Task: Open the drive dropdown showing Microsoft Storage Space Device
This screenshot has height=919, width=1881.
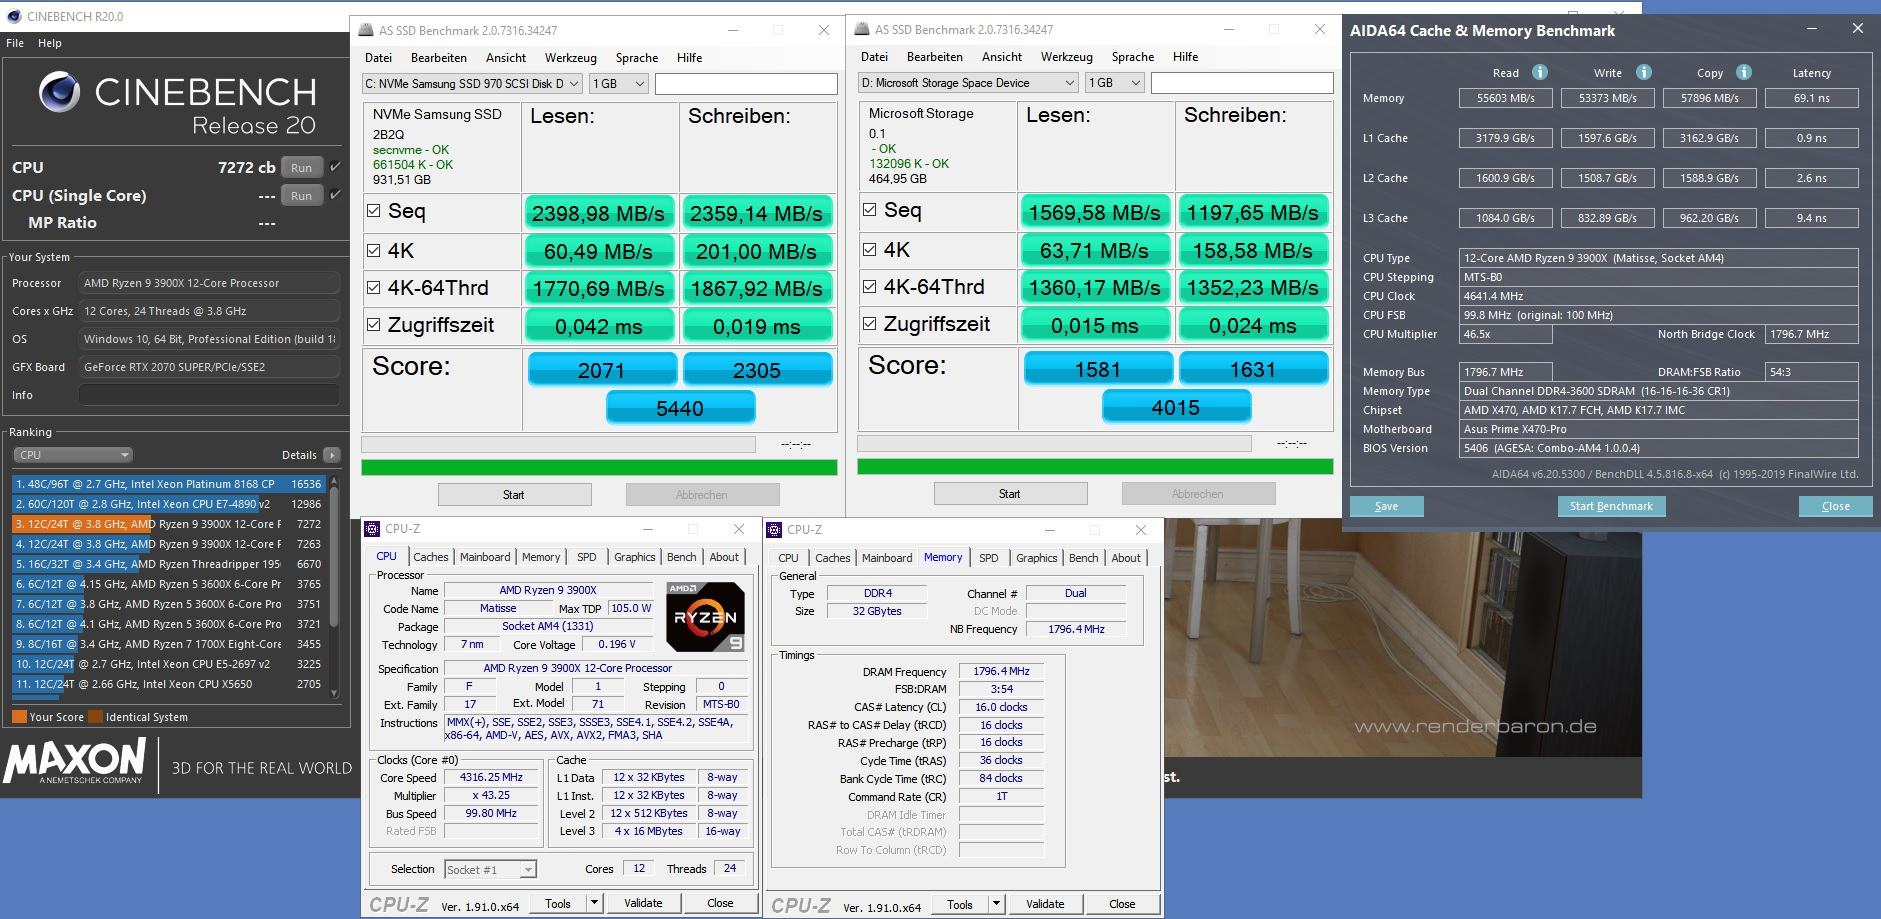Action: coord(968,83)
